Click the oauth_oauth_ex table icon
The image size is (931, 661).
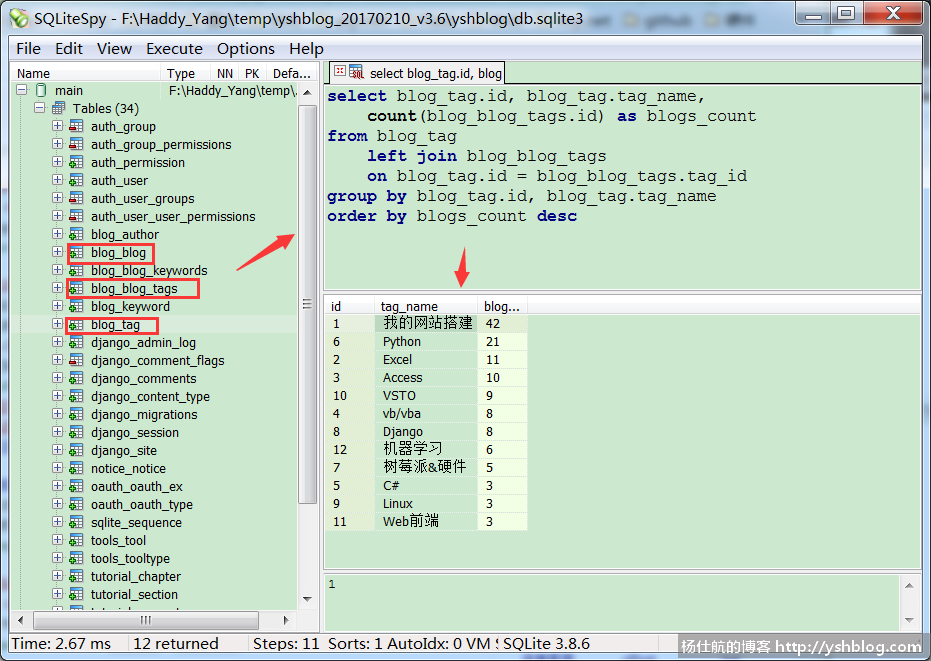76,486
